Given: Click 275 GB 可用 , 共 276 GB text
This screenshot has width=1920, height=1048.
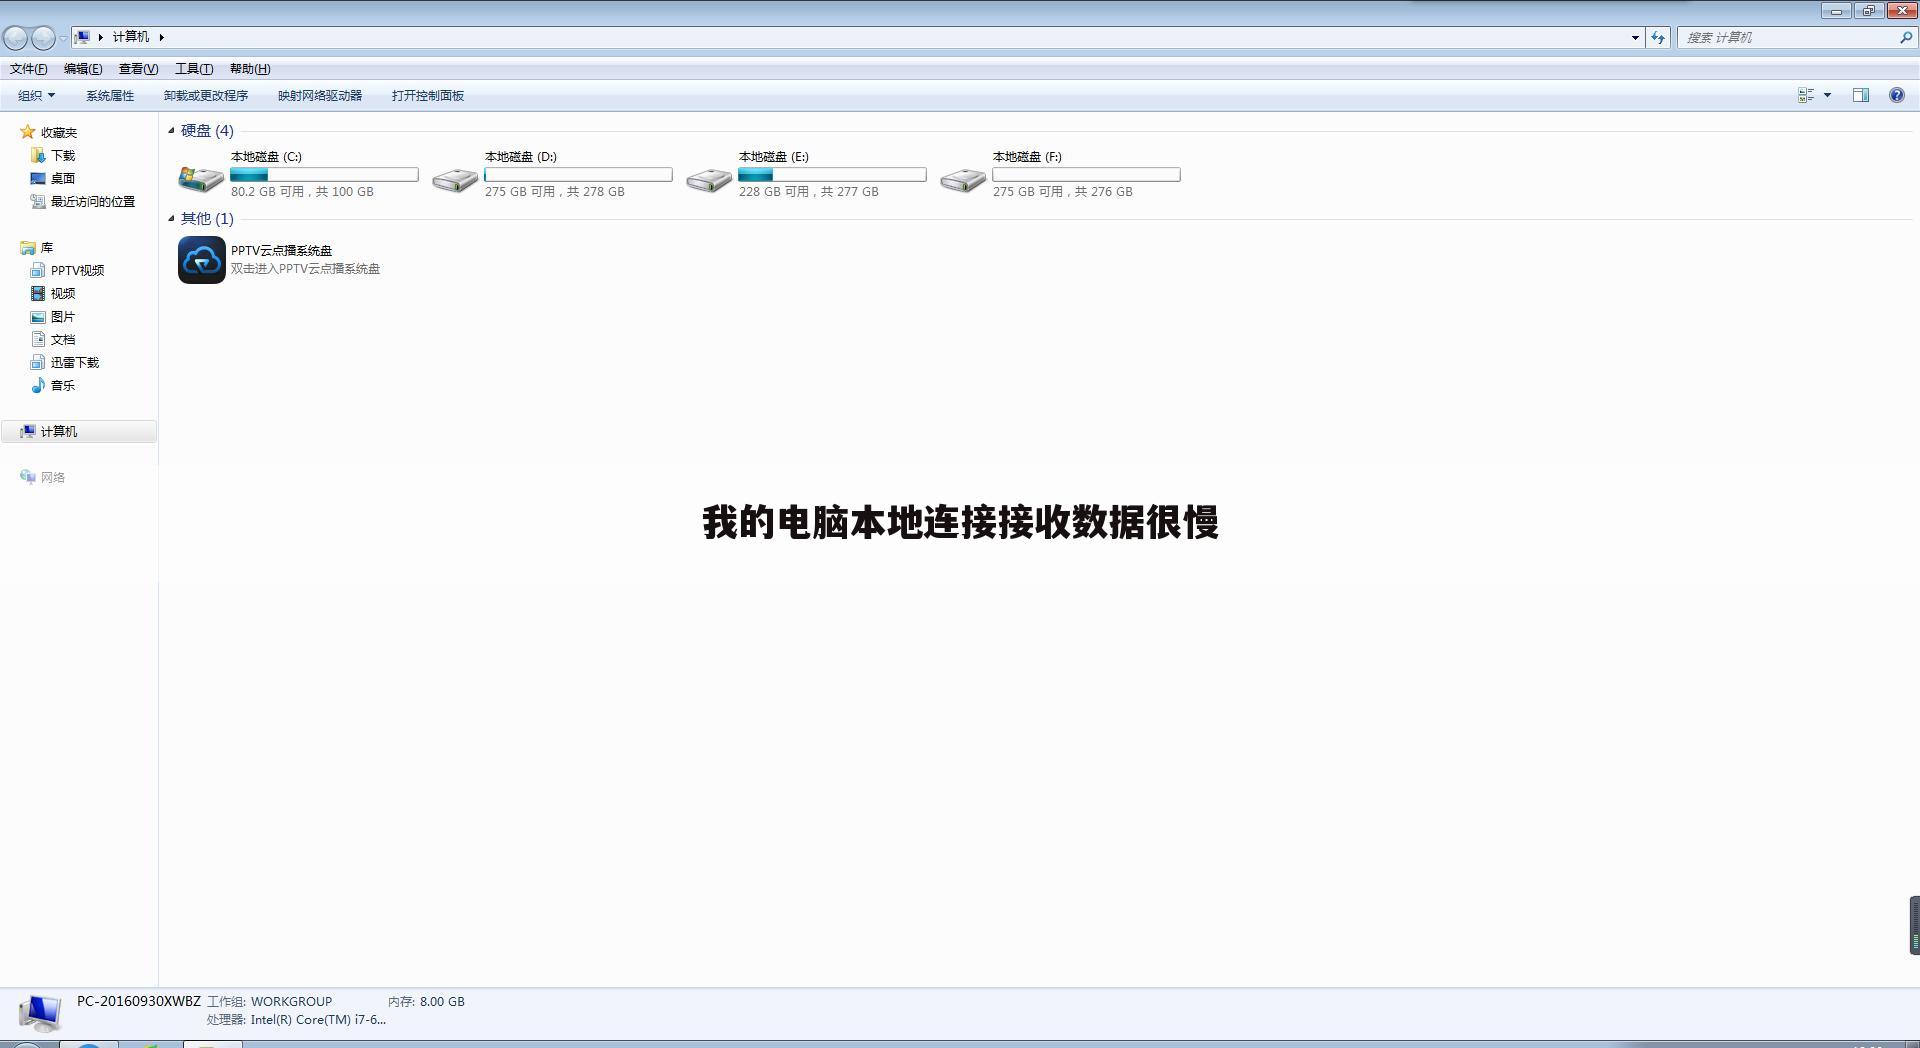Looking at the screenshot, I should click(x=1063, y=191).
